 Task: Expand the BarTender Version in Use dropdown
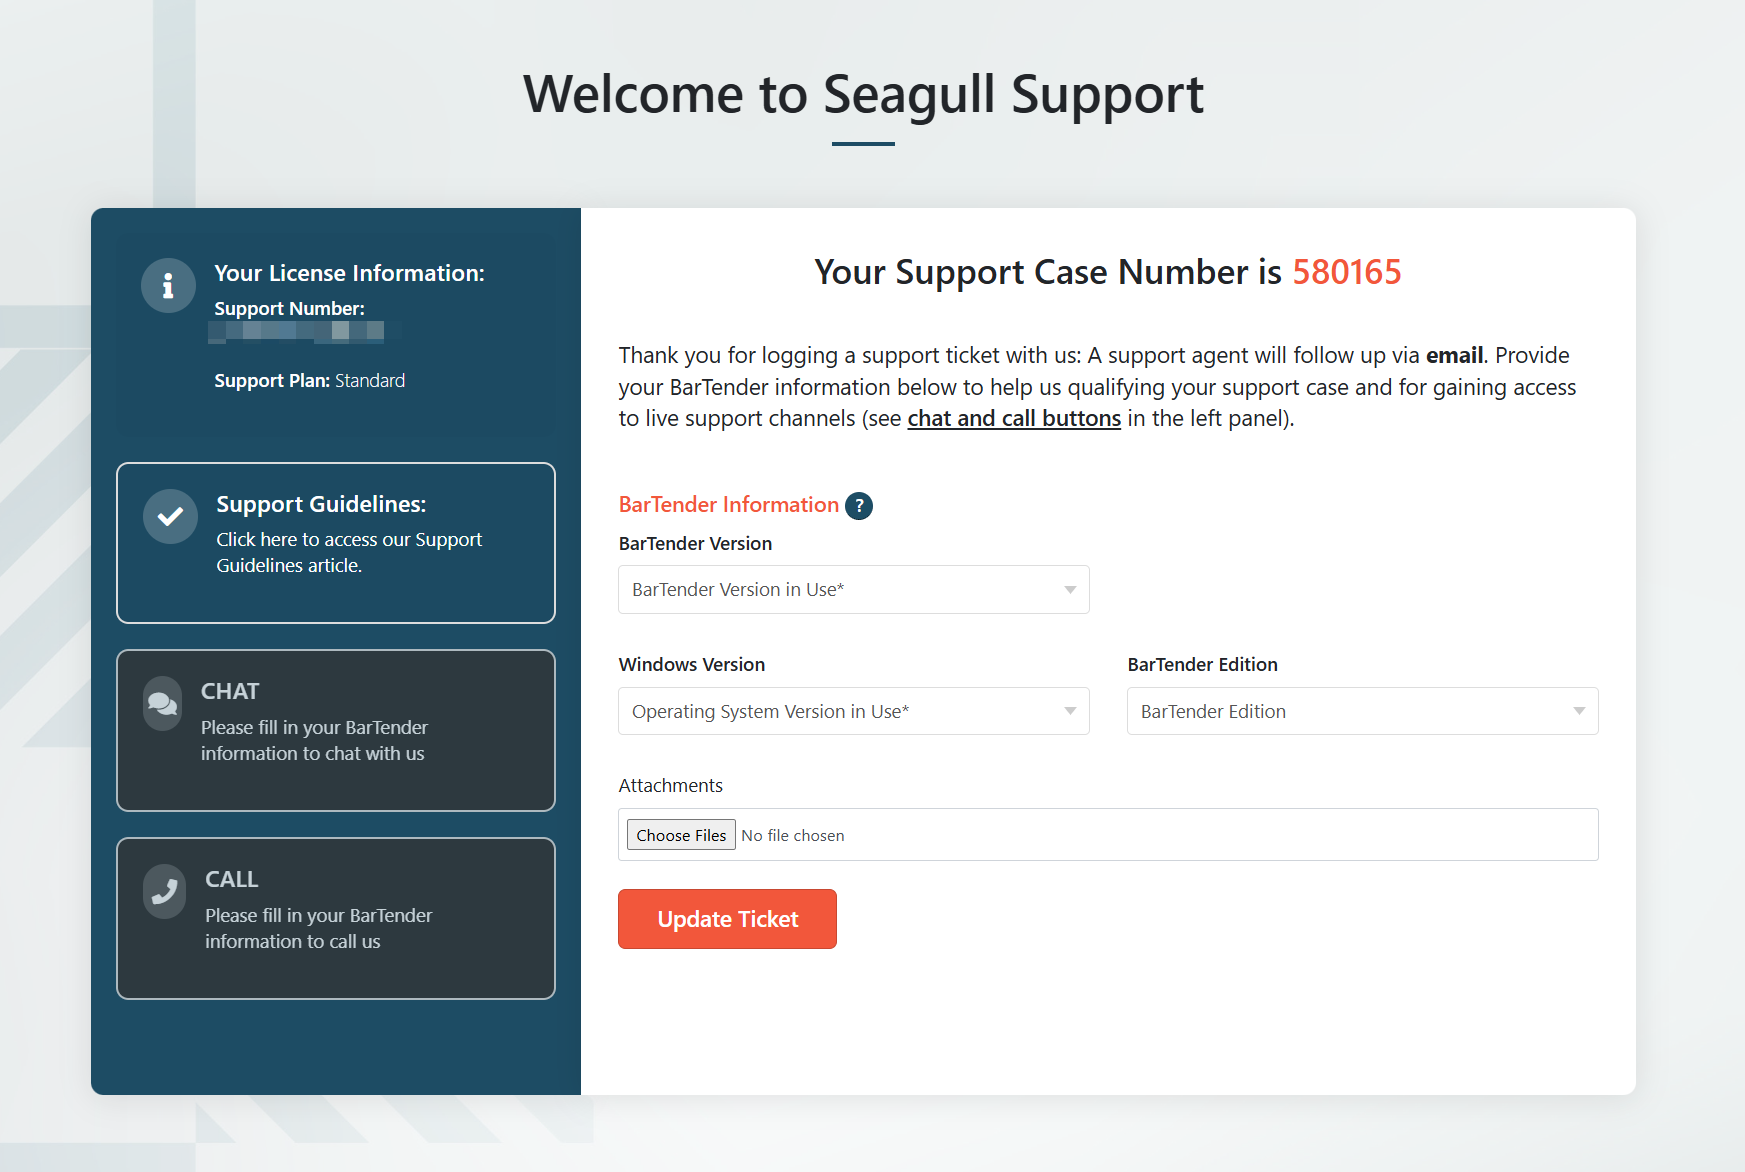[x=854, y=590]
